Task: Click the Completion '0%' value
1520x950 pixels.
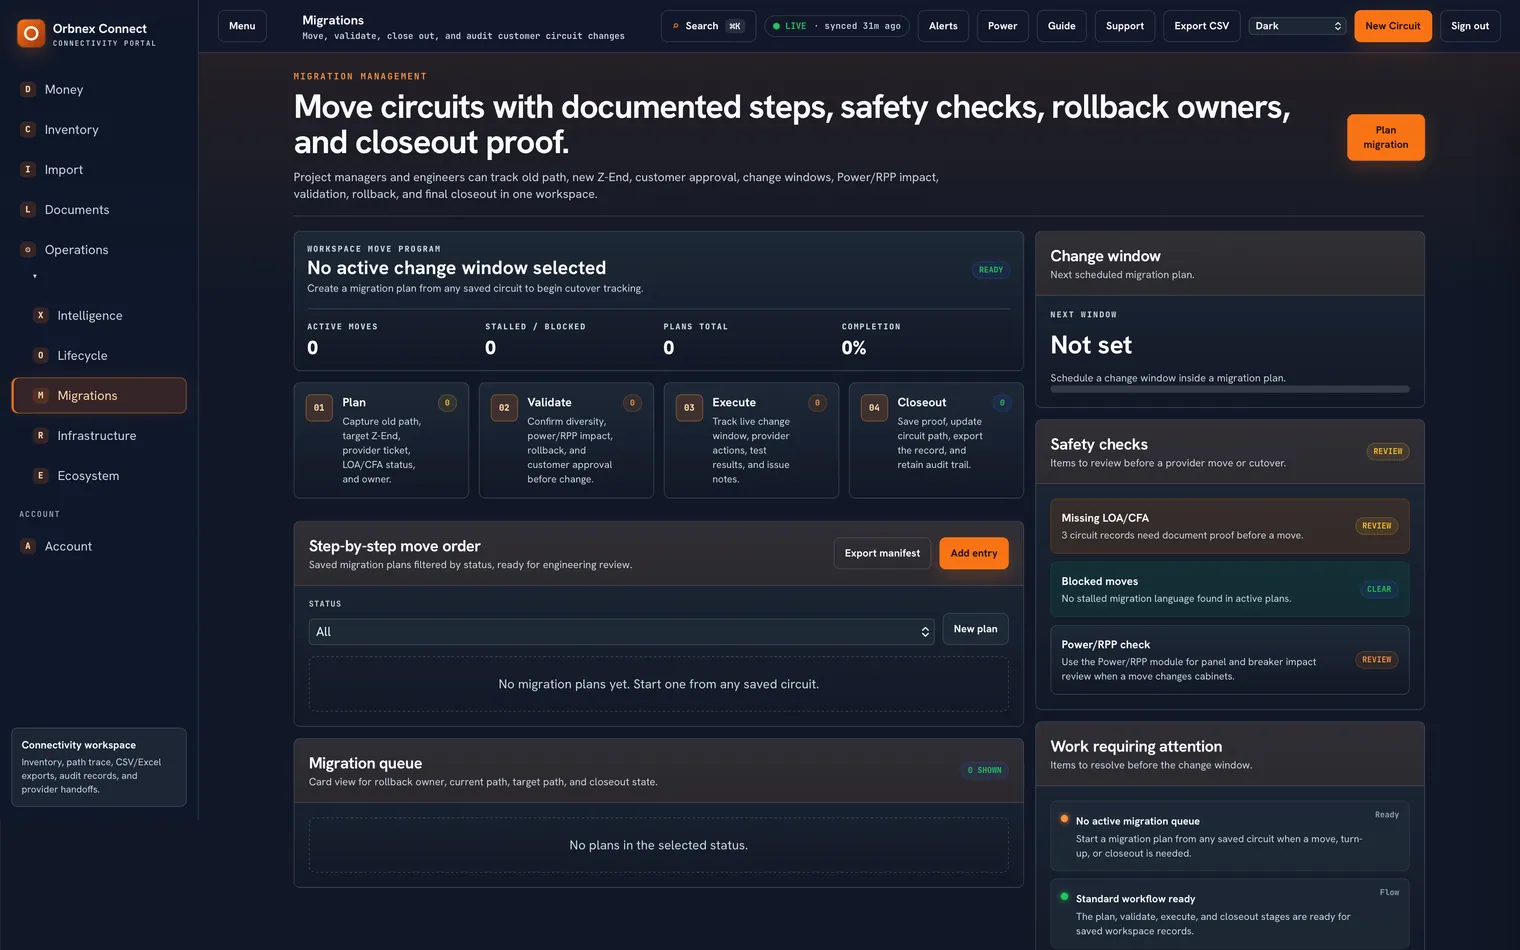Action: [854, 348]
